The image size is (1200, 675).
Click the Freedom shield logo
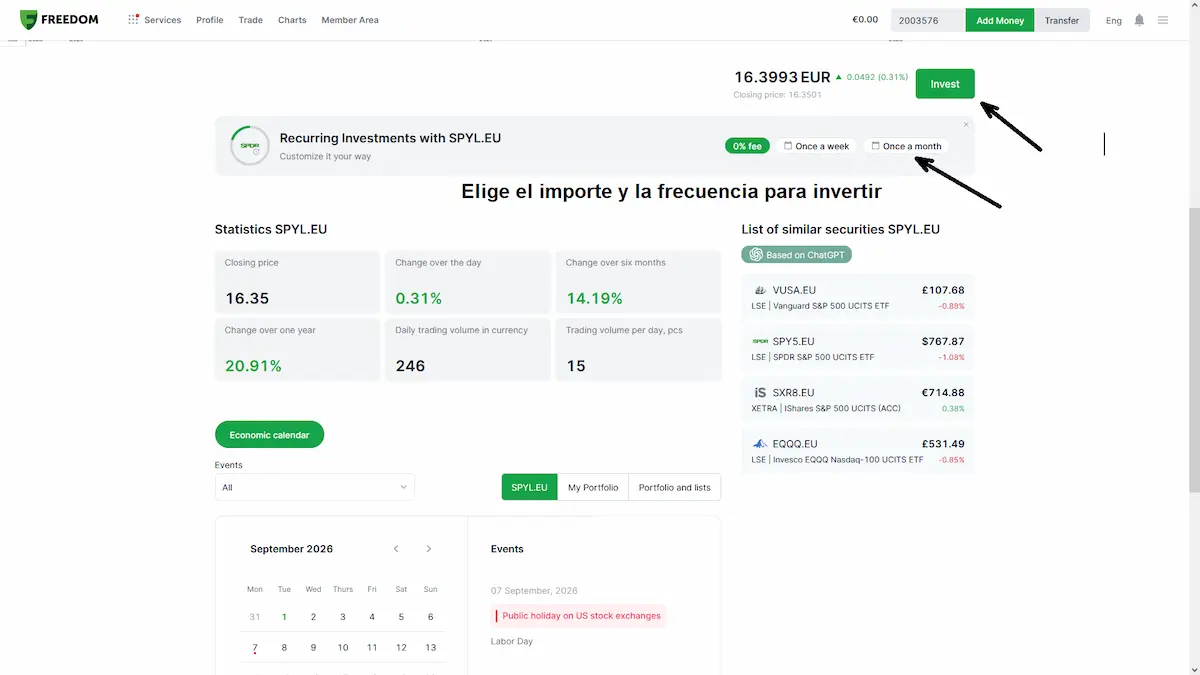point(29,20)
